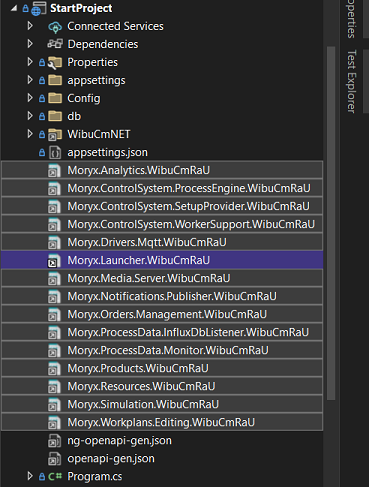
Task: Expand the Config folder
Action: tap(30, 98)
